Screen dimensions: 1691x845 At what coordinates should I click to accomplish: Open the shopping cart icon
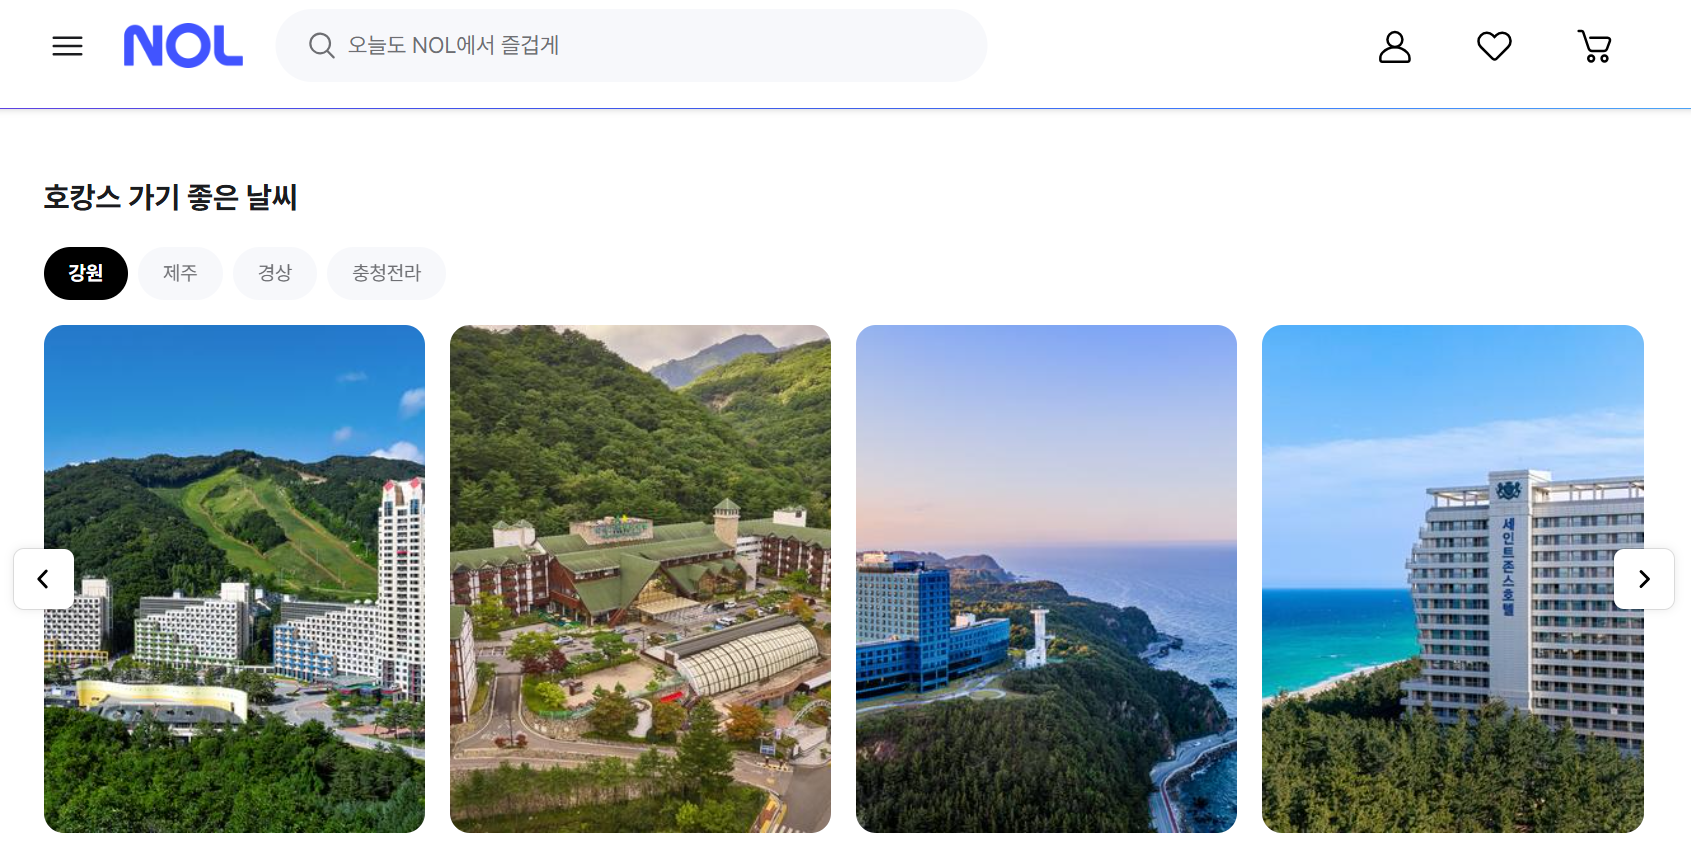[1595, 46]
